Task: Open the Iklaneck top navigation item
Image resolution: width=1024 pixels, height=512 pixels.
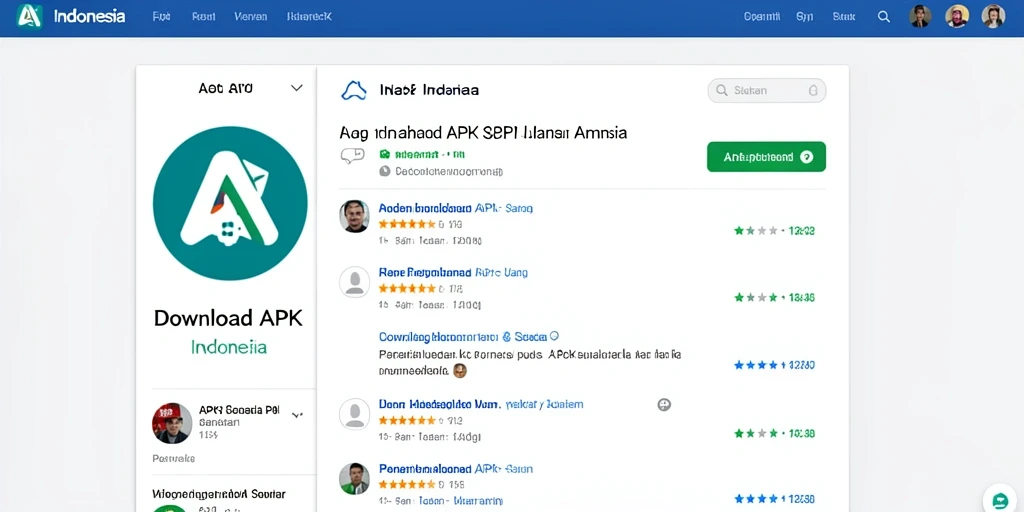Action: (310, 17)
